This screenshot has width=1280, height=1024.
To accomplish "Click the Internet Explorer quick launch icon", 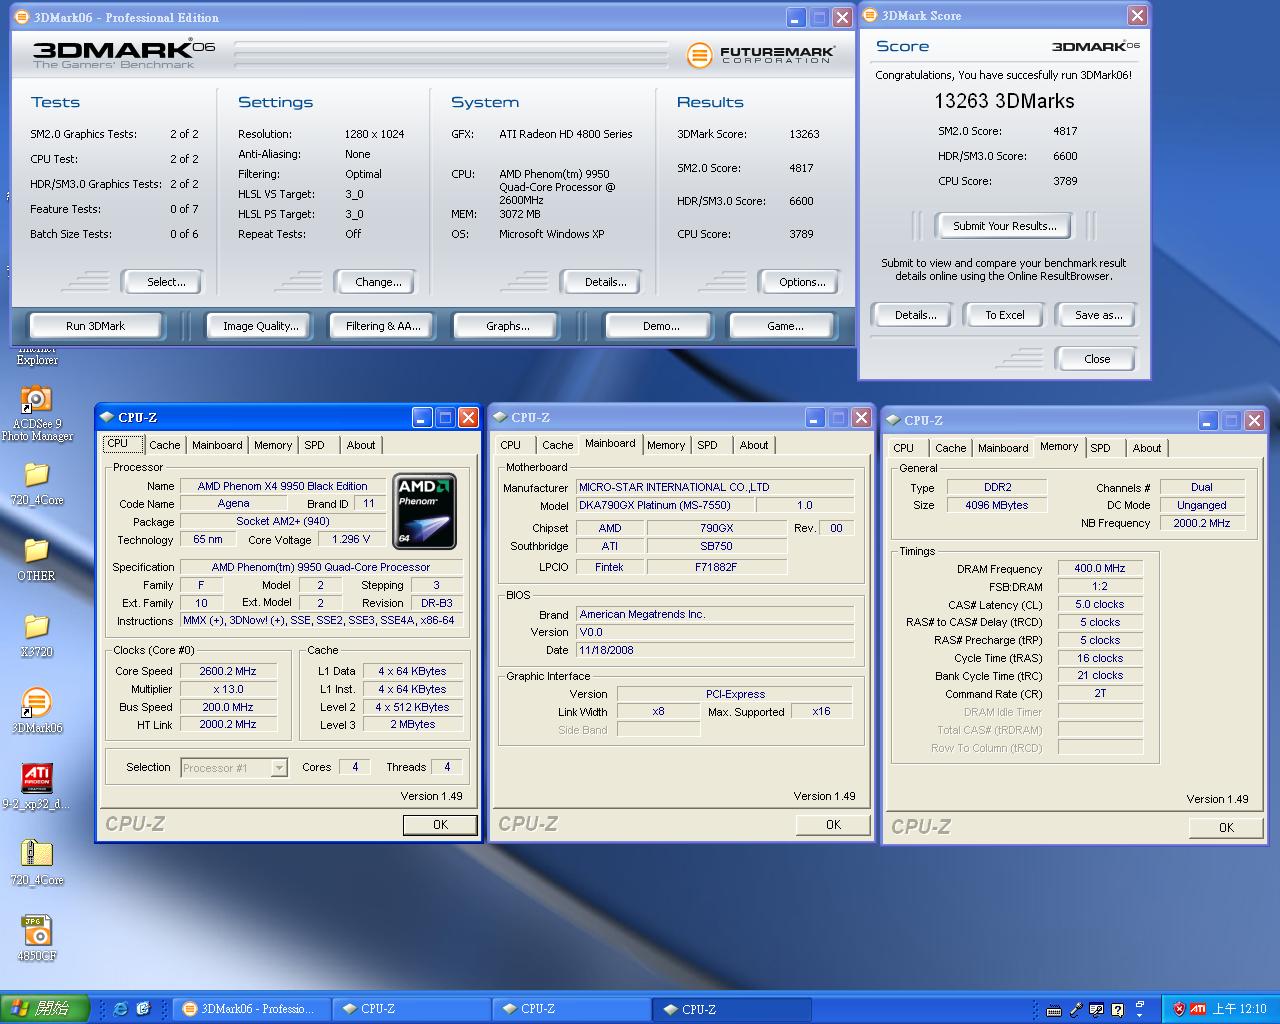I will tap(121, 1009).
